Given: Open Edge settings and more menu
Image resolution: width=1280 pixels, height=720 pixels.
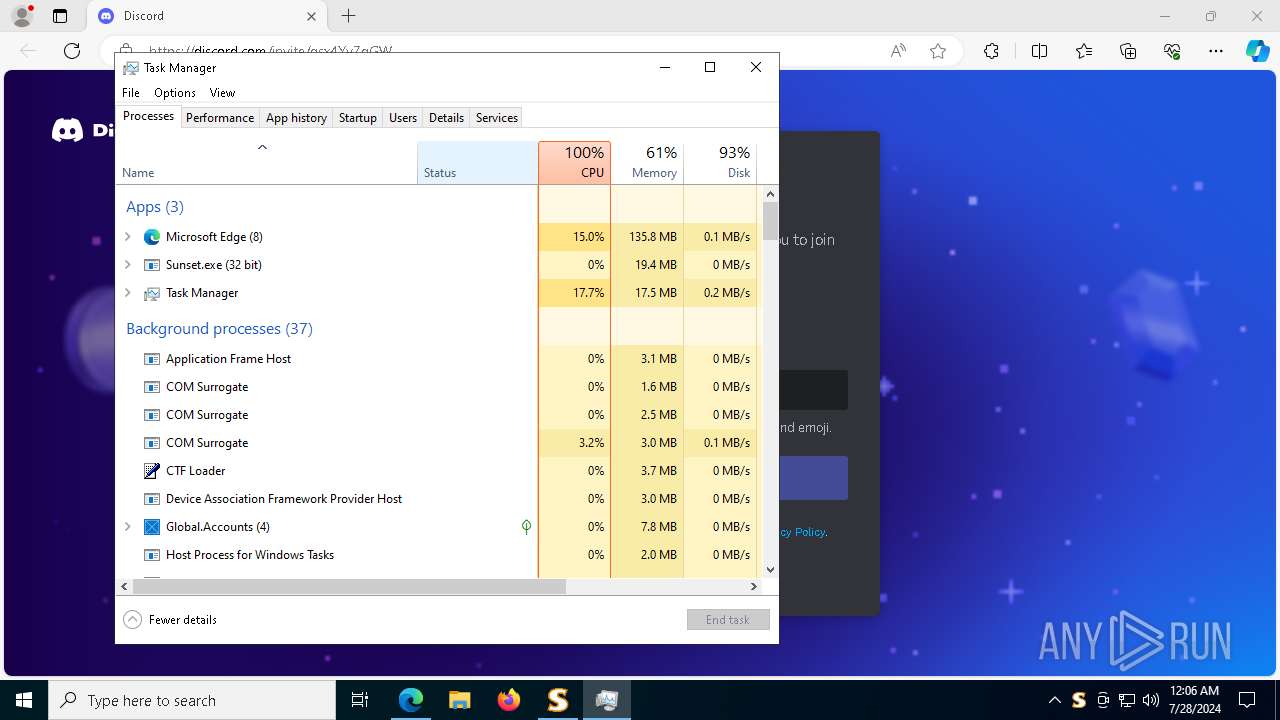Looking at the screenshot, I should point(1216,51).
